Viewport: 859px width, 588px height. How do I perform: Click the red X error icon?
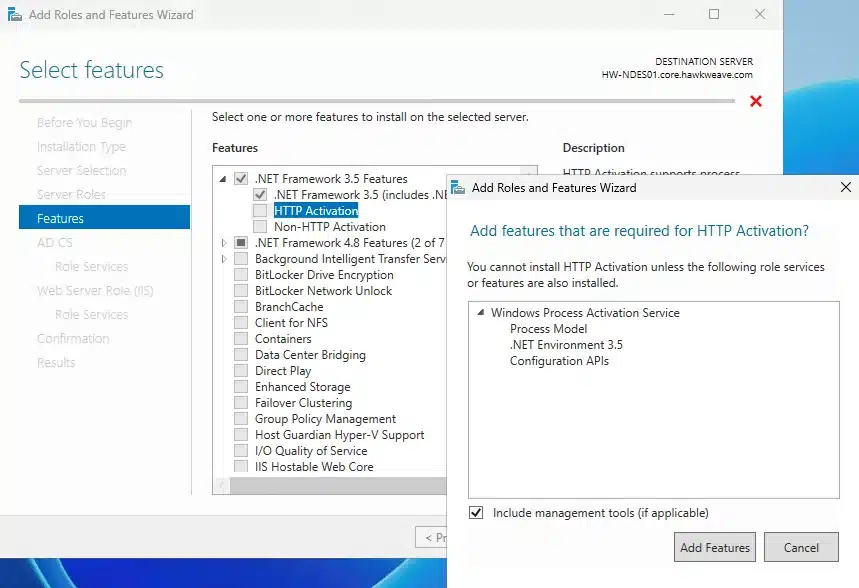click(756, 101)
